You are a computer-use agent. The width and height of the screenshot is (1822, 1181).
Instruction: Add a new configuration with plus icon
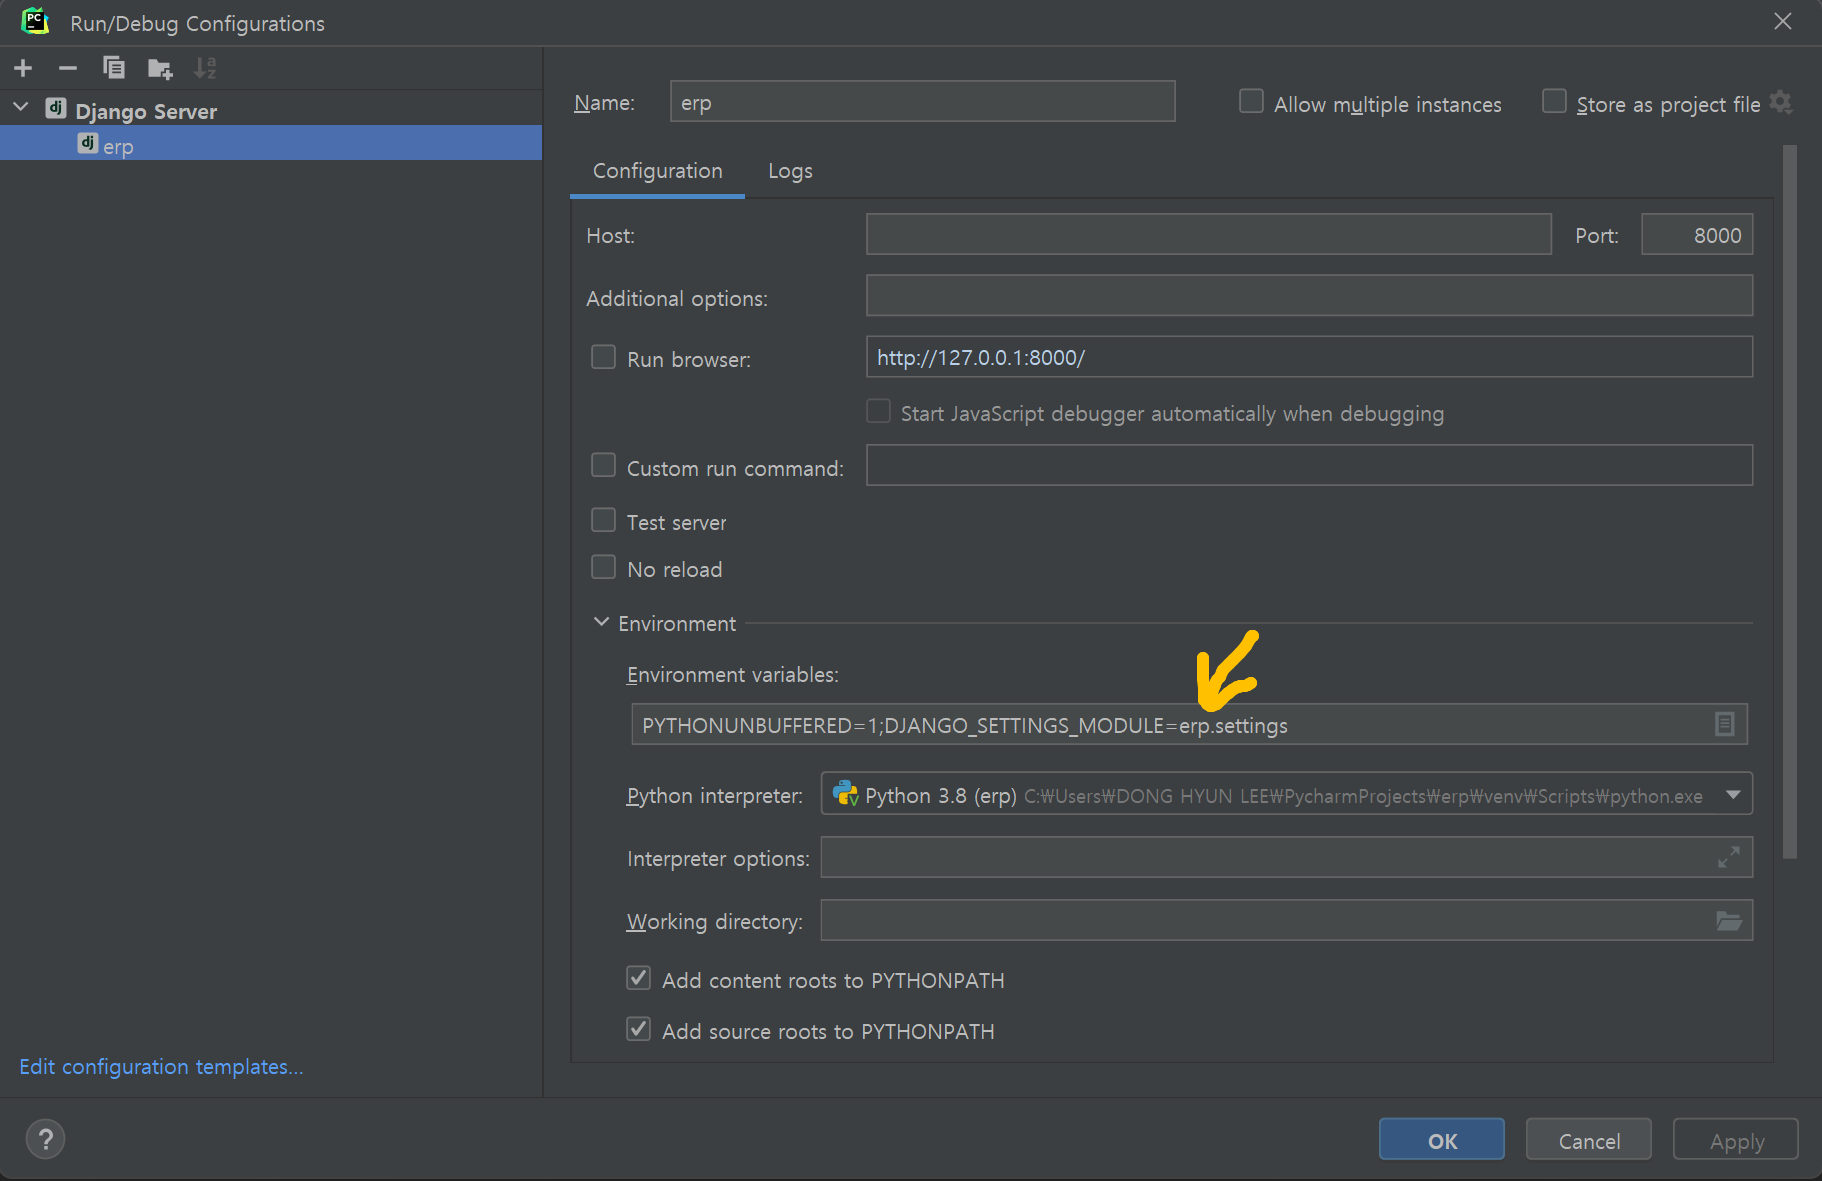[x=23, y=68]
